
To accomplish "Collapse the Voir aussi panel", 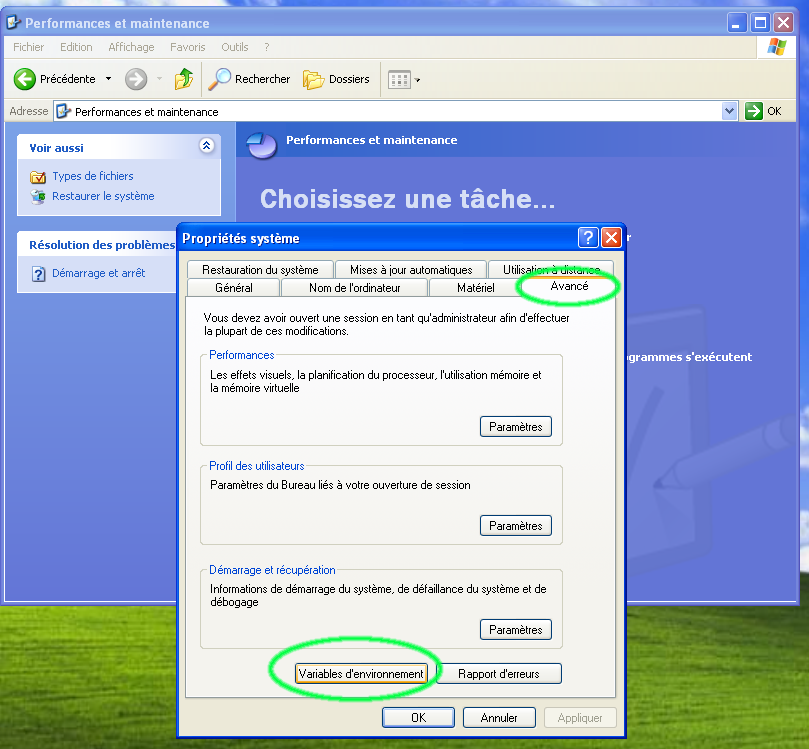I will click(206, 146).
